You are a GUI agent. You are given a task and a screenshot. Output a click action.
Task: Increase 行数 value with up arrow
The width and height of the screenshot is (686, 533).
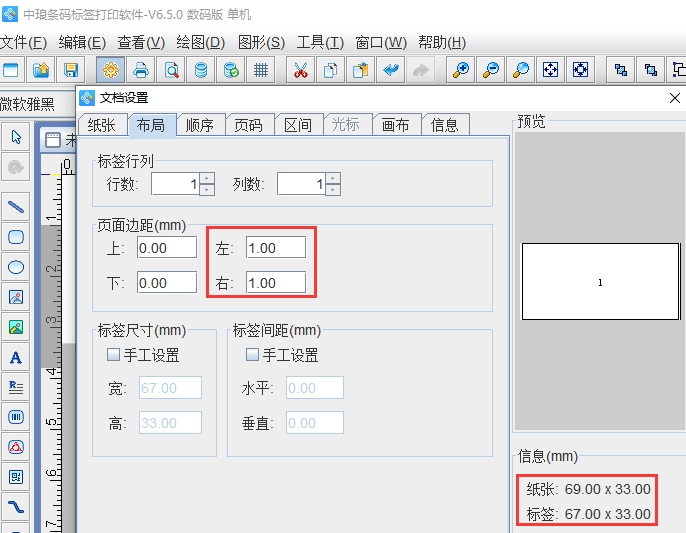pyautogui.click(x=206, y=179)
